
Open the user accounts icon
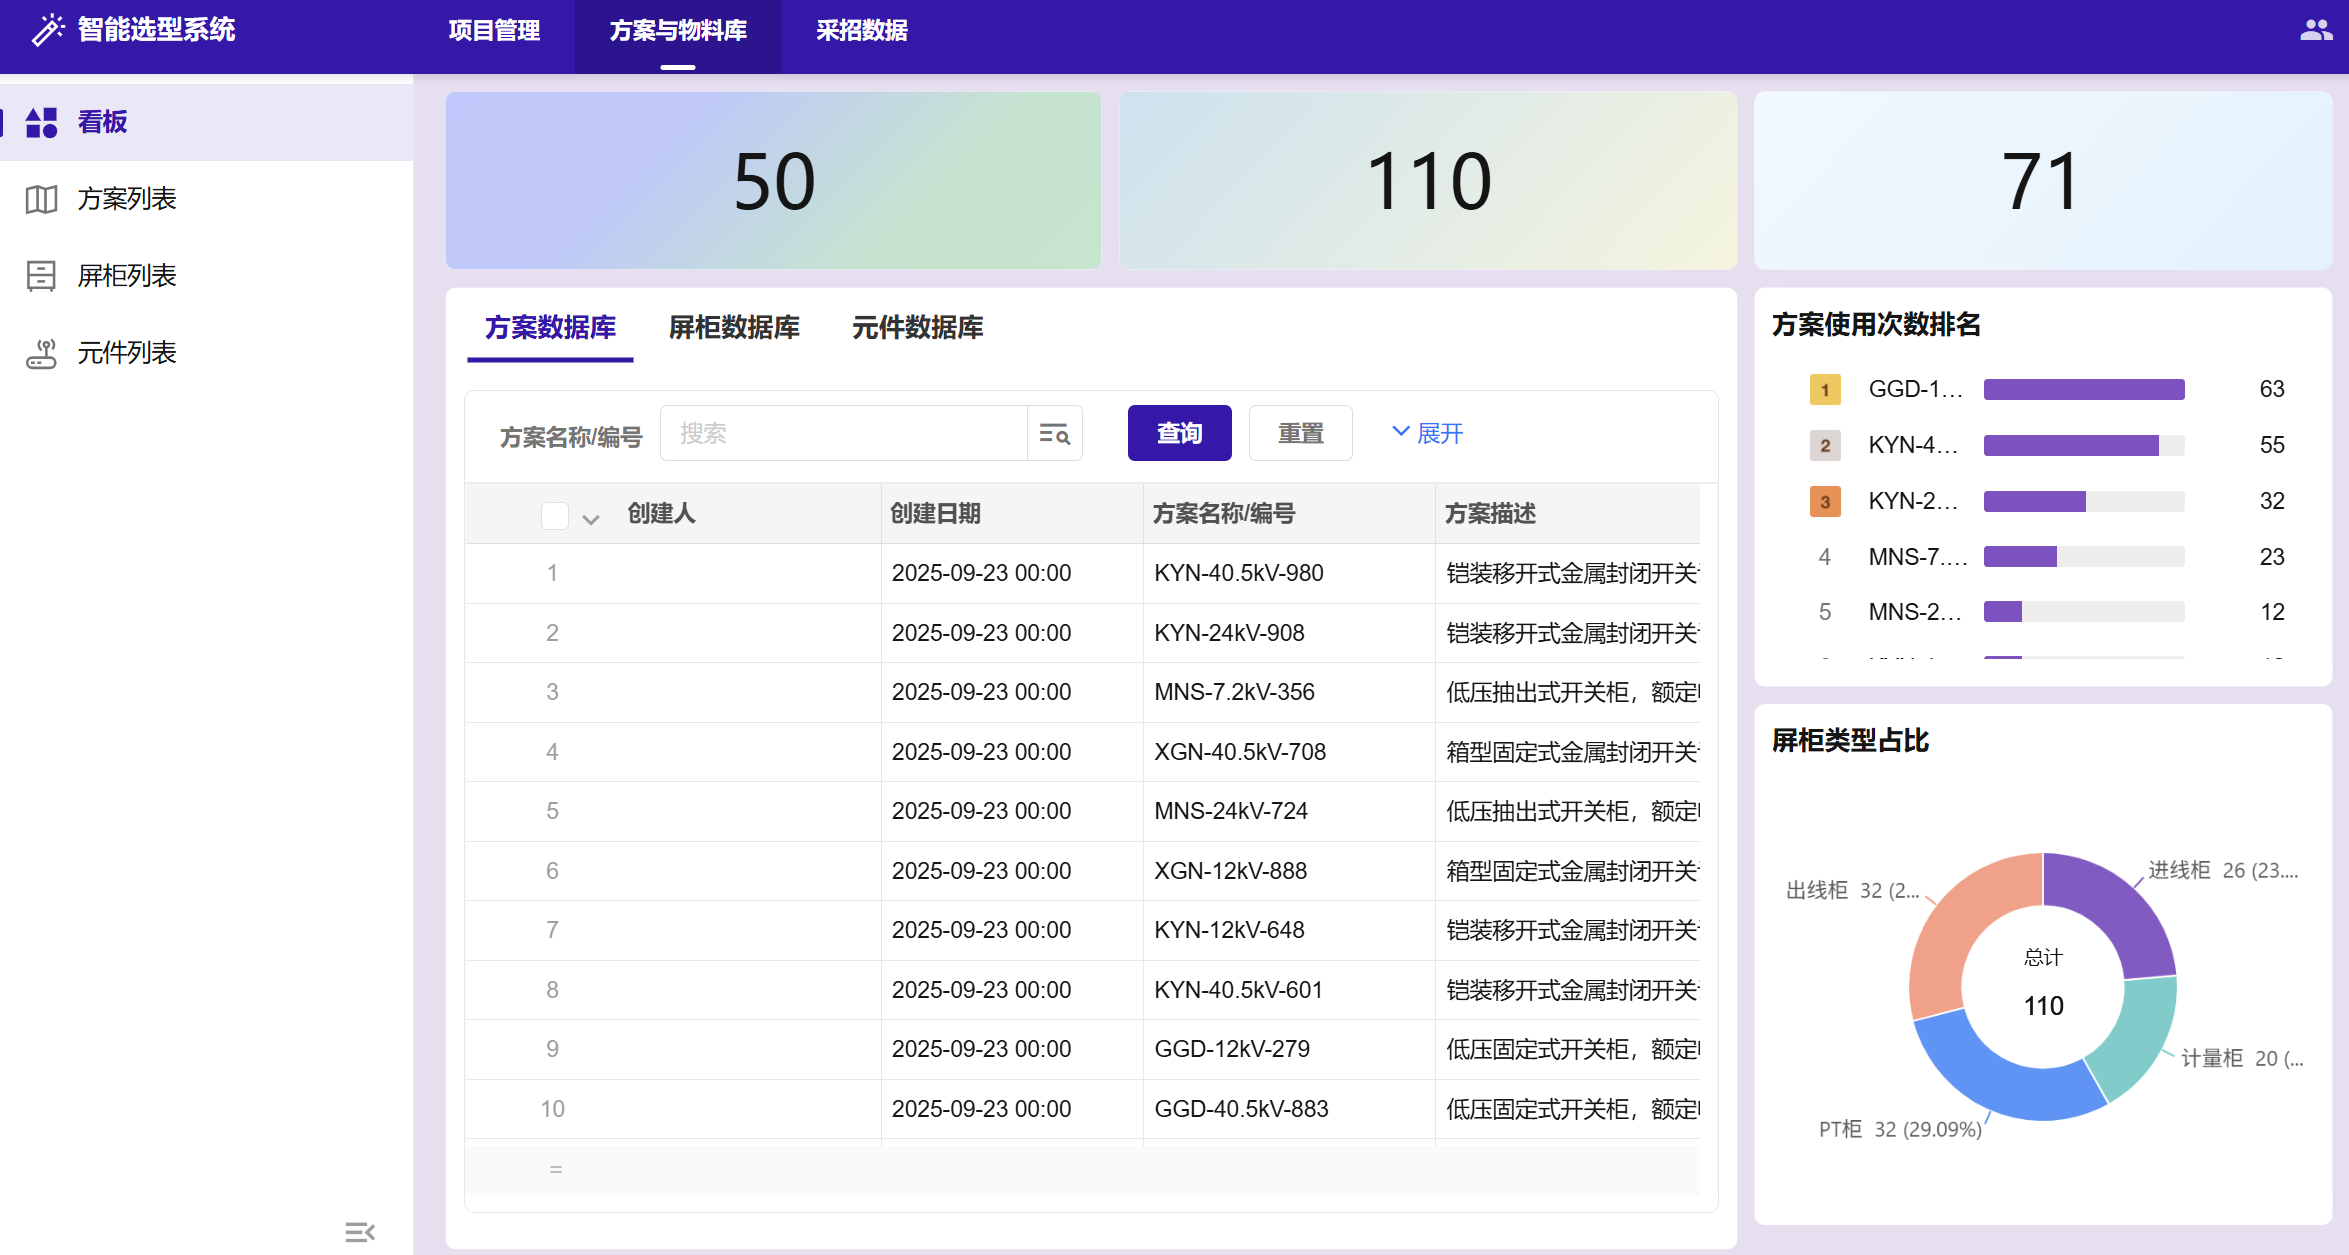pyautogui.click(x=2316, y=30)
